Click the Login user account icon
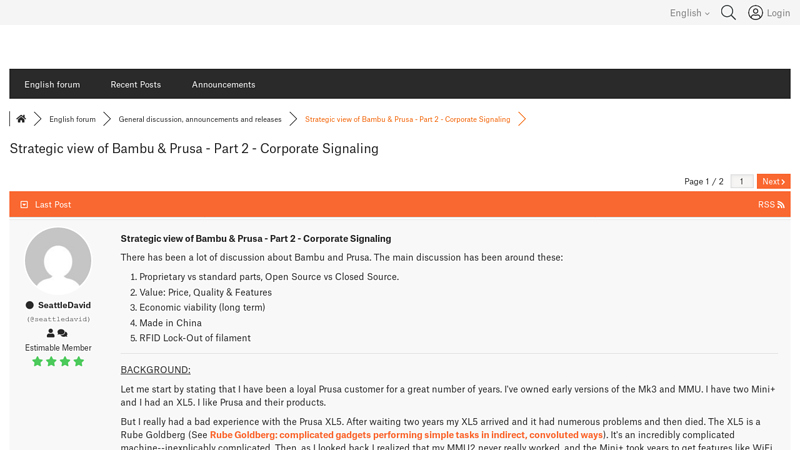800x450 pixels. coord(755,13)
